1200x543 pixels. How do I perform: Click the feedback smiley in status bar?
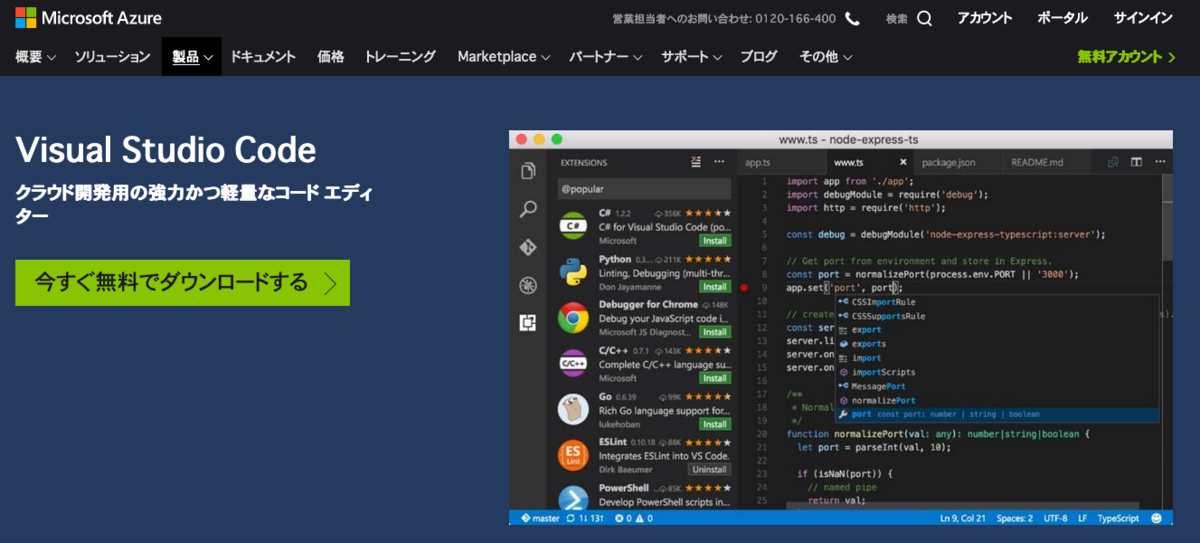pos(1157,518)
